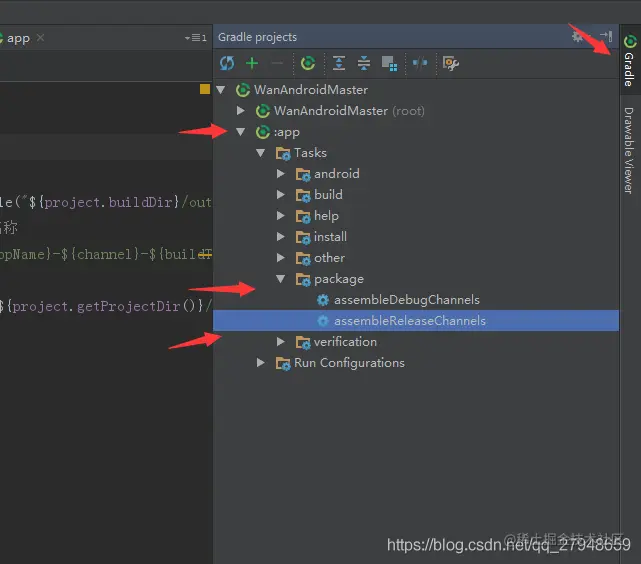Expand the verification task group arrow

click(x=280, y=342)
